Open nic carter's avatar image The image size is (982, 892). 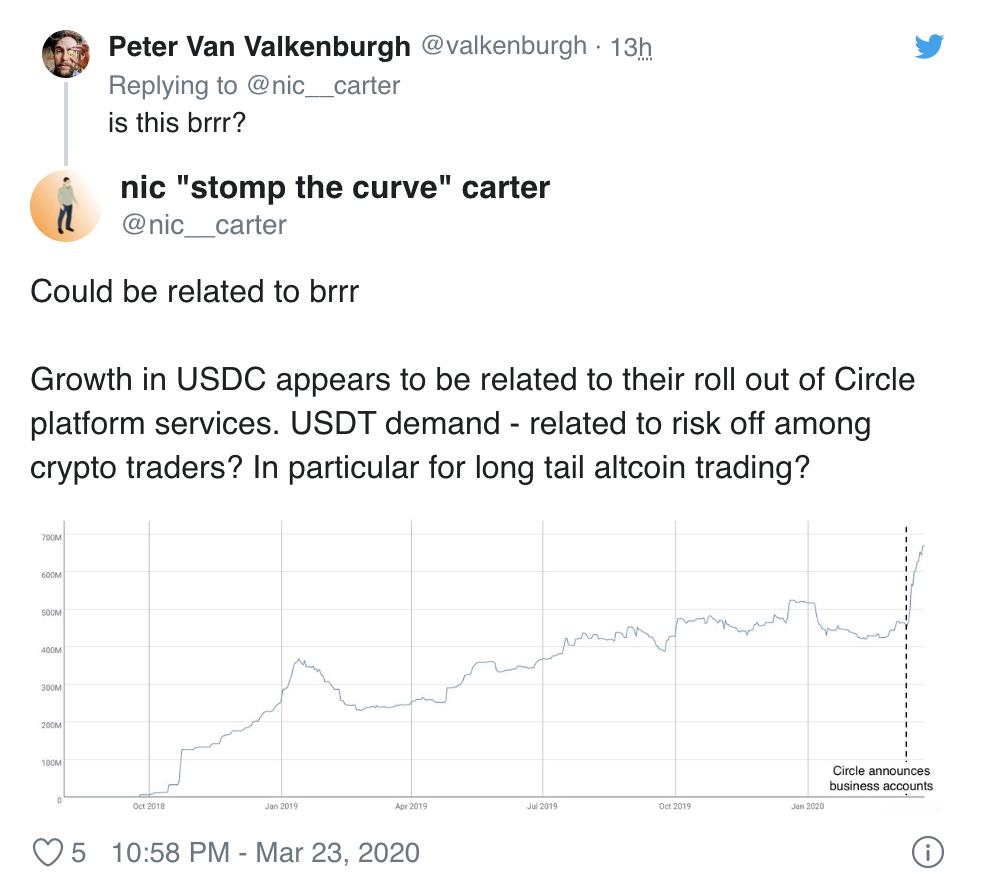pos(66,206)
